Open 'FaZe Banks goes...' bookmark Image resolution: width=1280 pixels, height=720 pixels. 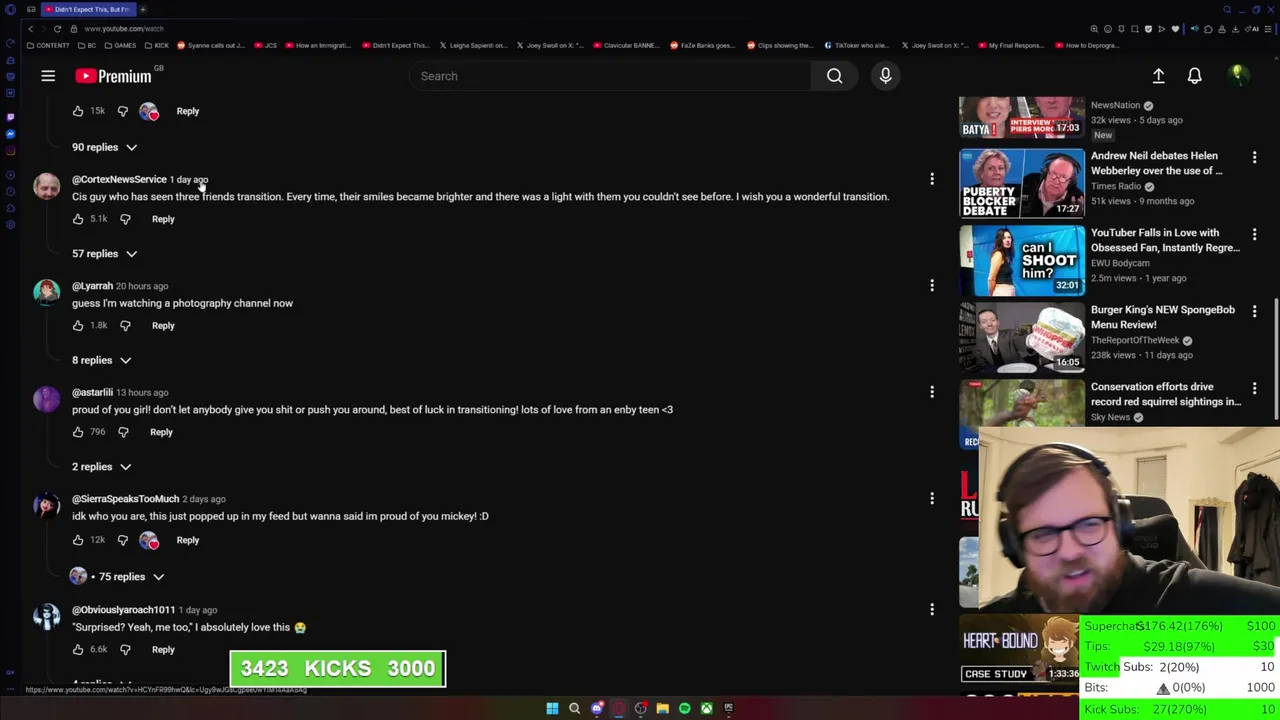pos(702,45)
